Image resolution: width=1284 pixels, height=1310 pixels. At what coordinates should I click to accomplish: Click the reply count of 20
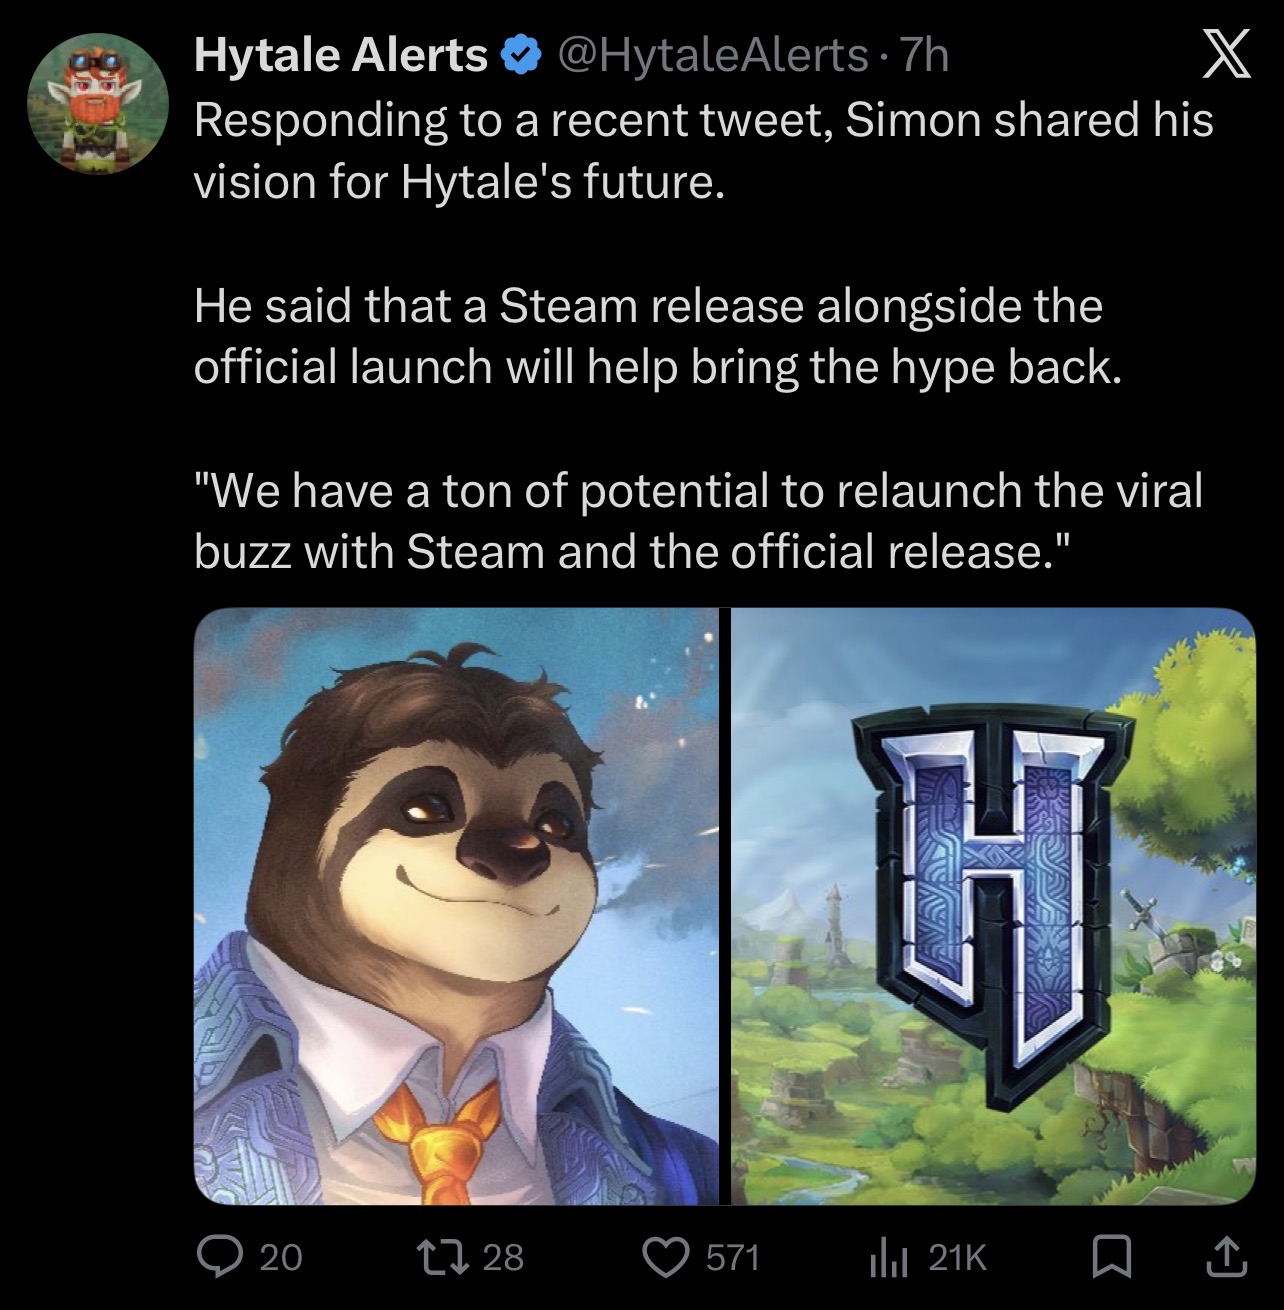coord(281,1258)
